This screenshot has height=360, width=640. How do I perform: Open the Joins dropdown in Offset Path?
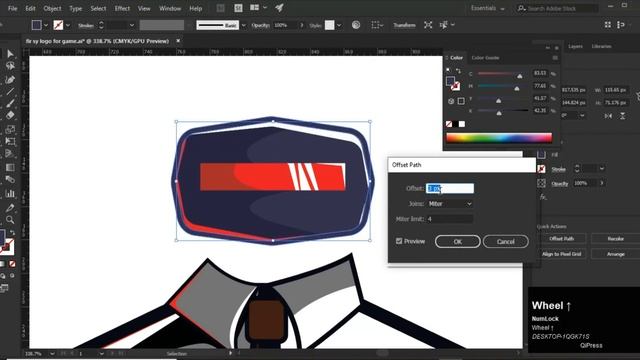450,204
